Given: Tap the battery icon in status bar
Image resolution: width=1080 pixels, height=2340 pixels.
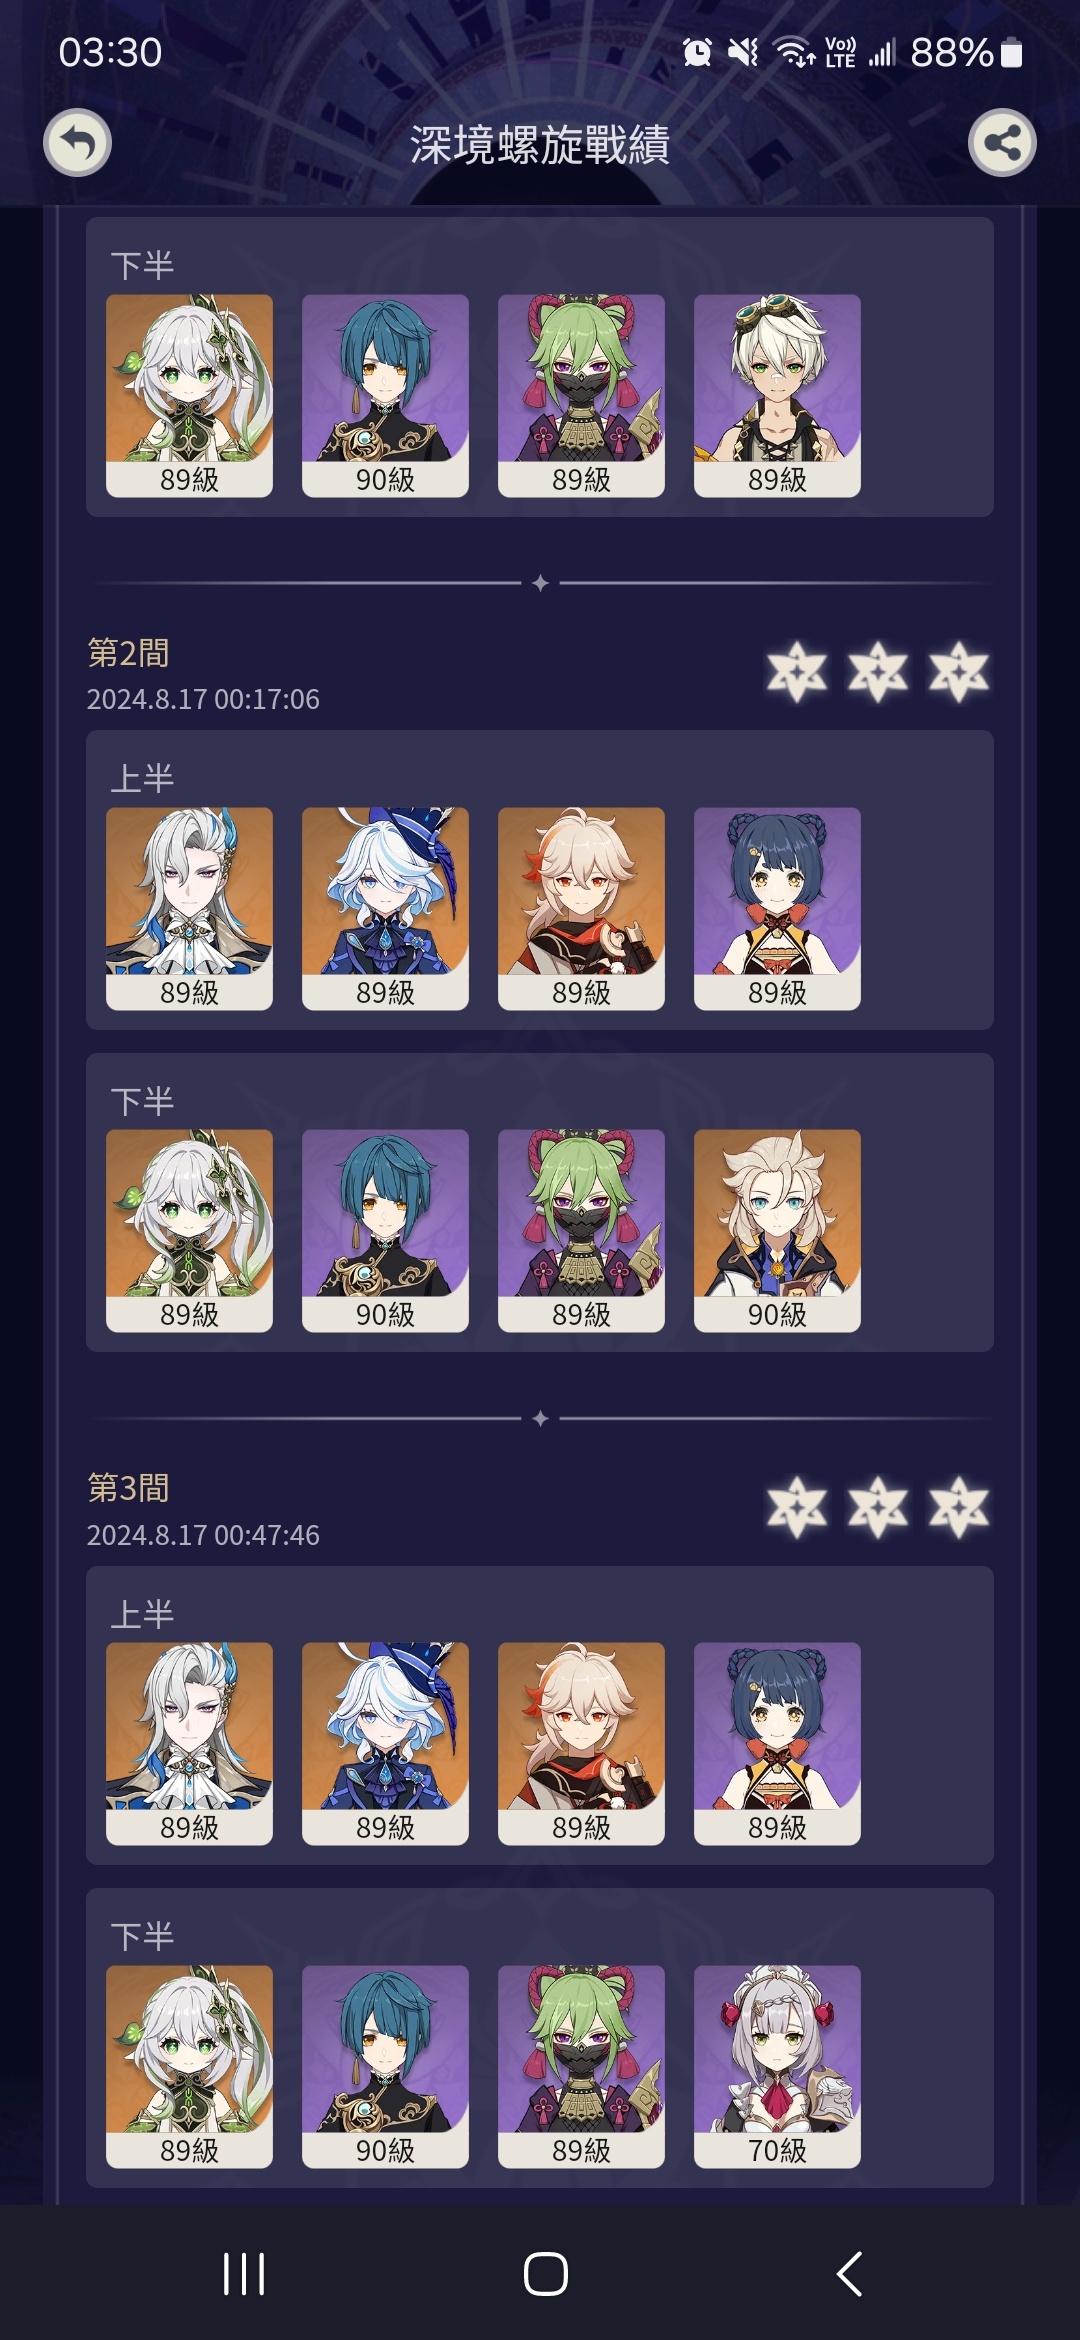Looking at the screenshot, I should point(1011,52).
